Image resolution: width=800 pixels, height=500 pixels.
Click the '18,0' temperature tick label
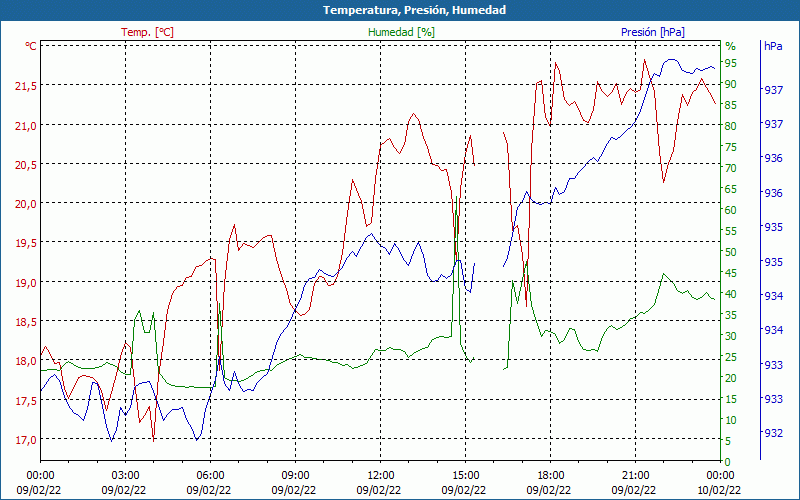[26, 361]
